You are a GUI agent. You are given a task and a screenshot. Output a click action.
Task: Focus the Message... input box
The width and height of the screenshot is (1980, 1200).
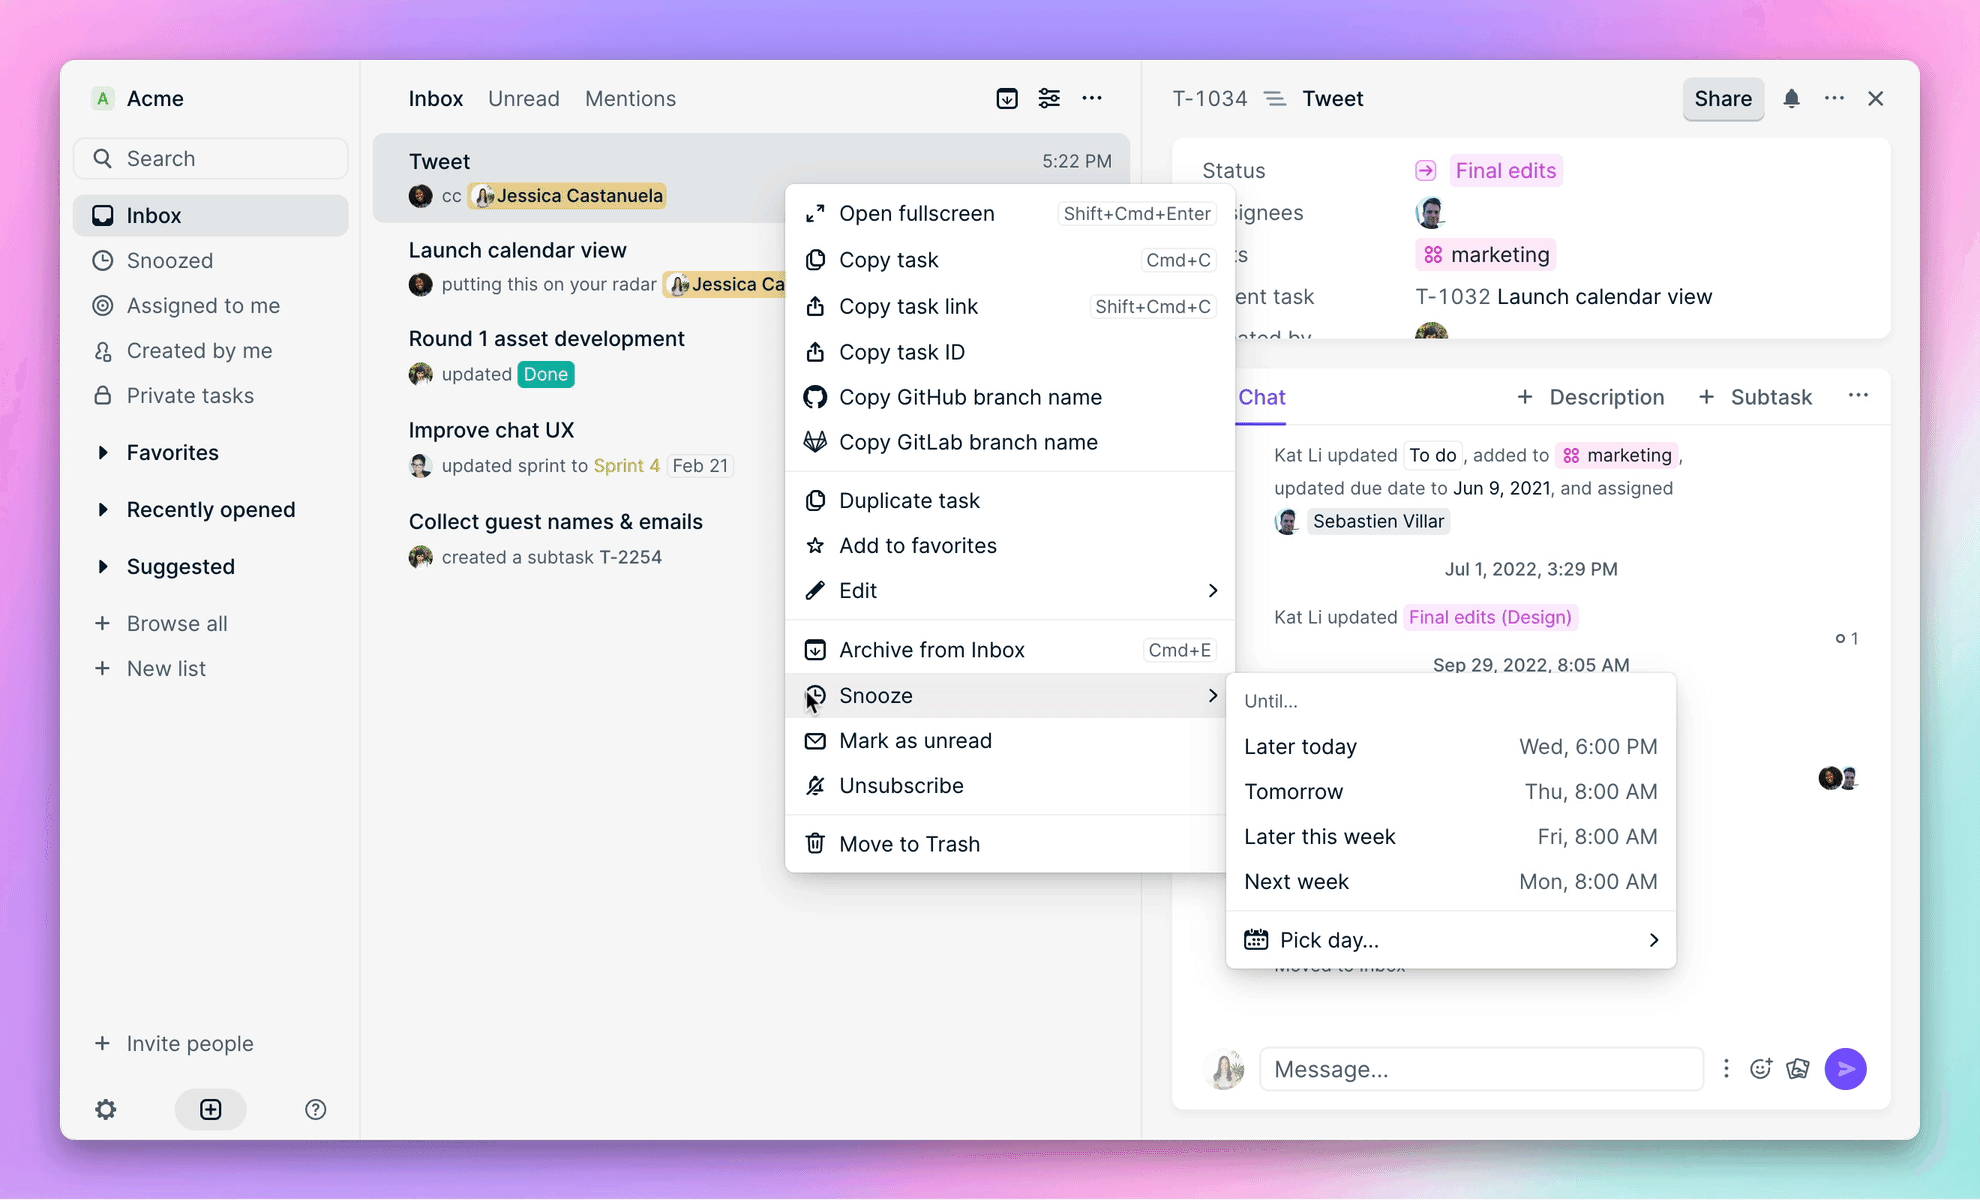coord(1481,1069)
